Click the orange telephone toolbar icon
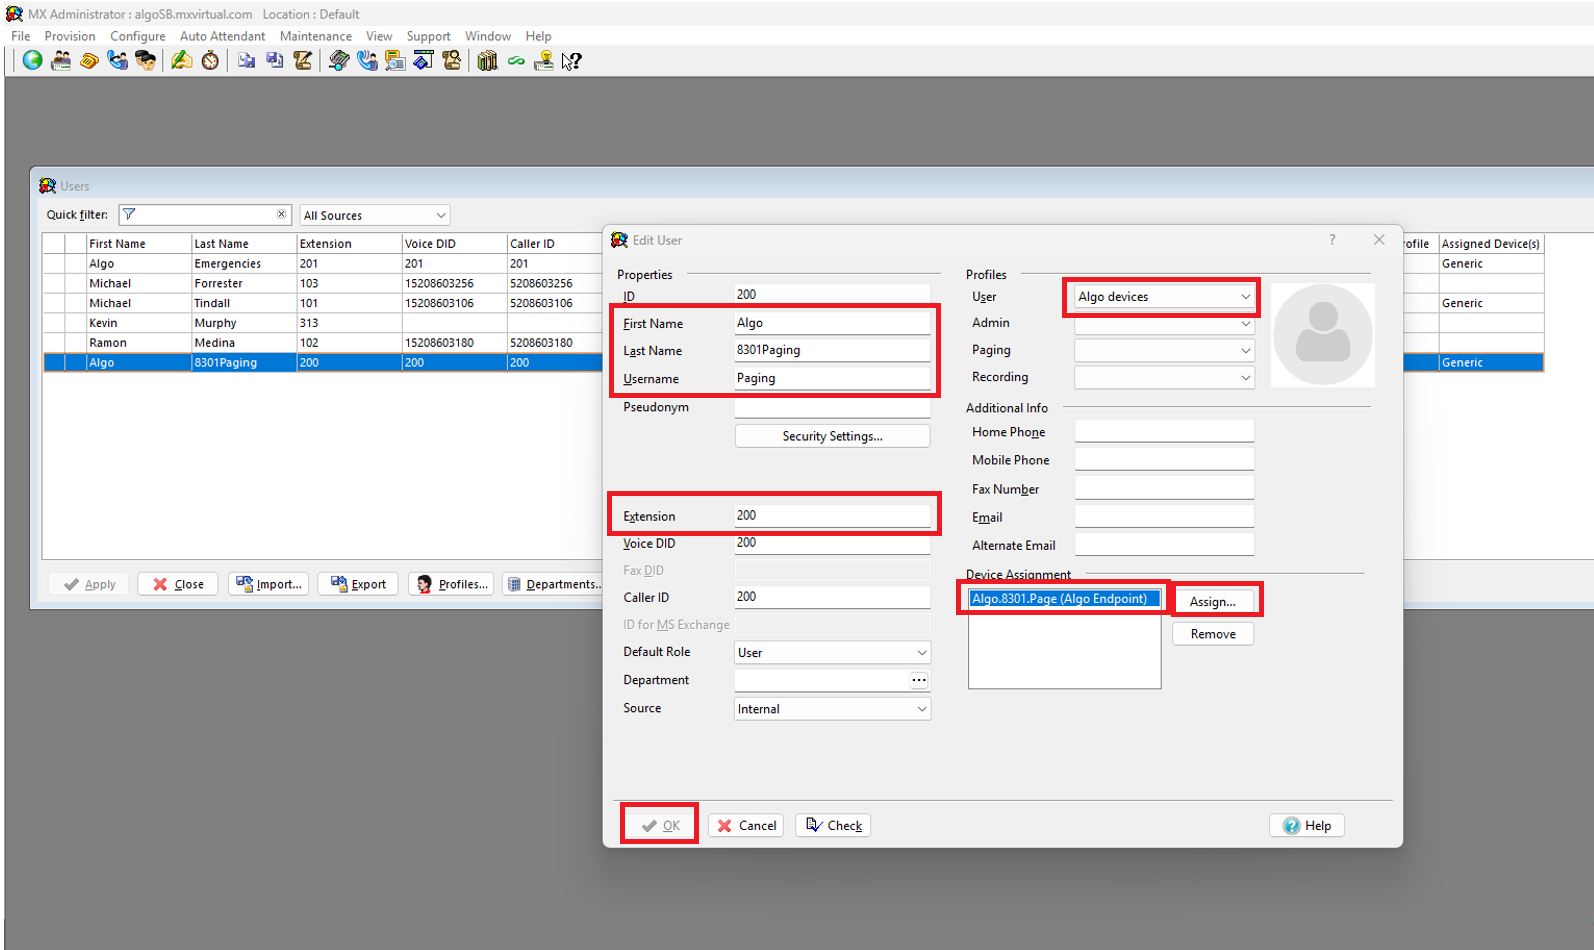This screenshot has width=1594, height=950. 89,61
